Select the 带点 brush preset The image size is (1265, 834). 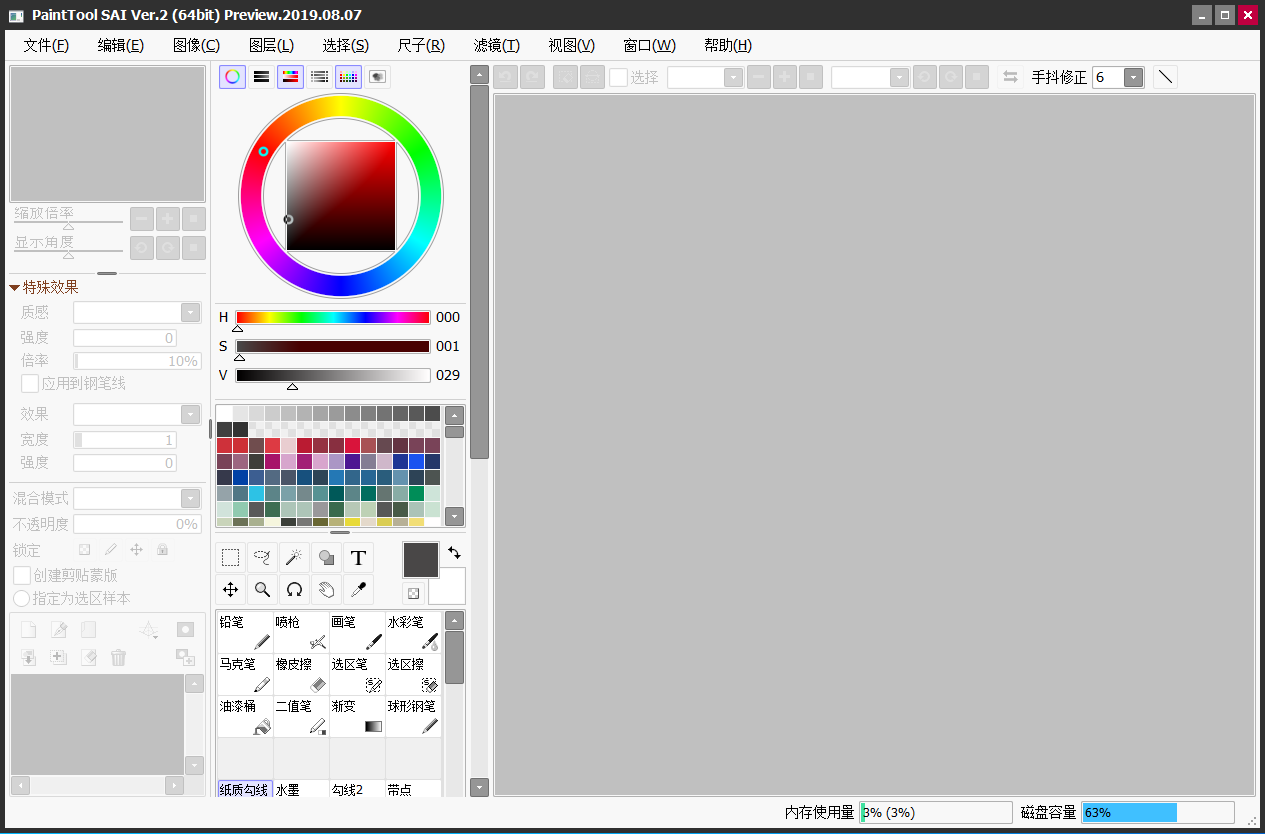pos(413,789)
